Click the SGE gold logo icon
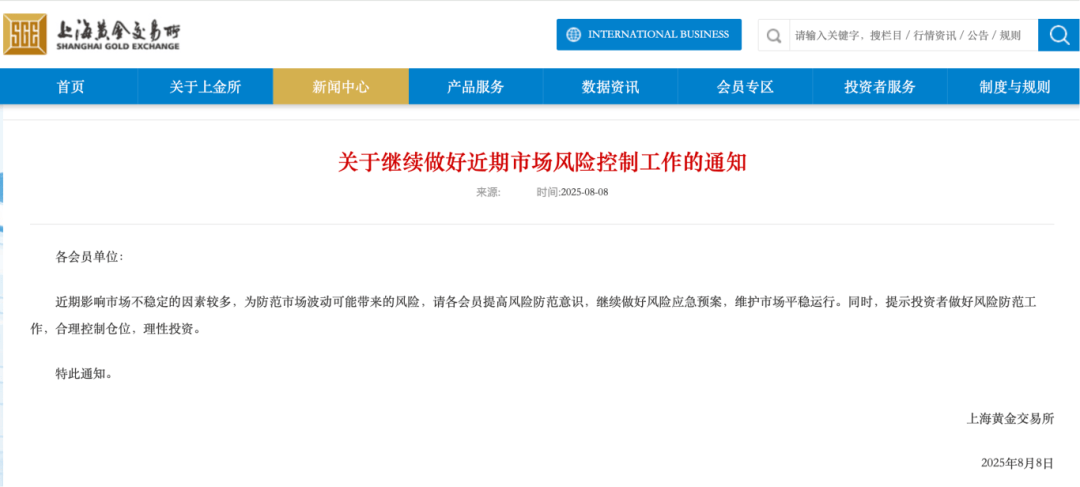Image resolution: width=1080 pixels, height=487 pixels. [x=25, y=34]
